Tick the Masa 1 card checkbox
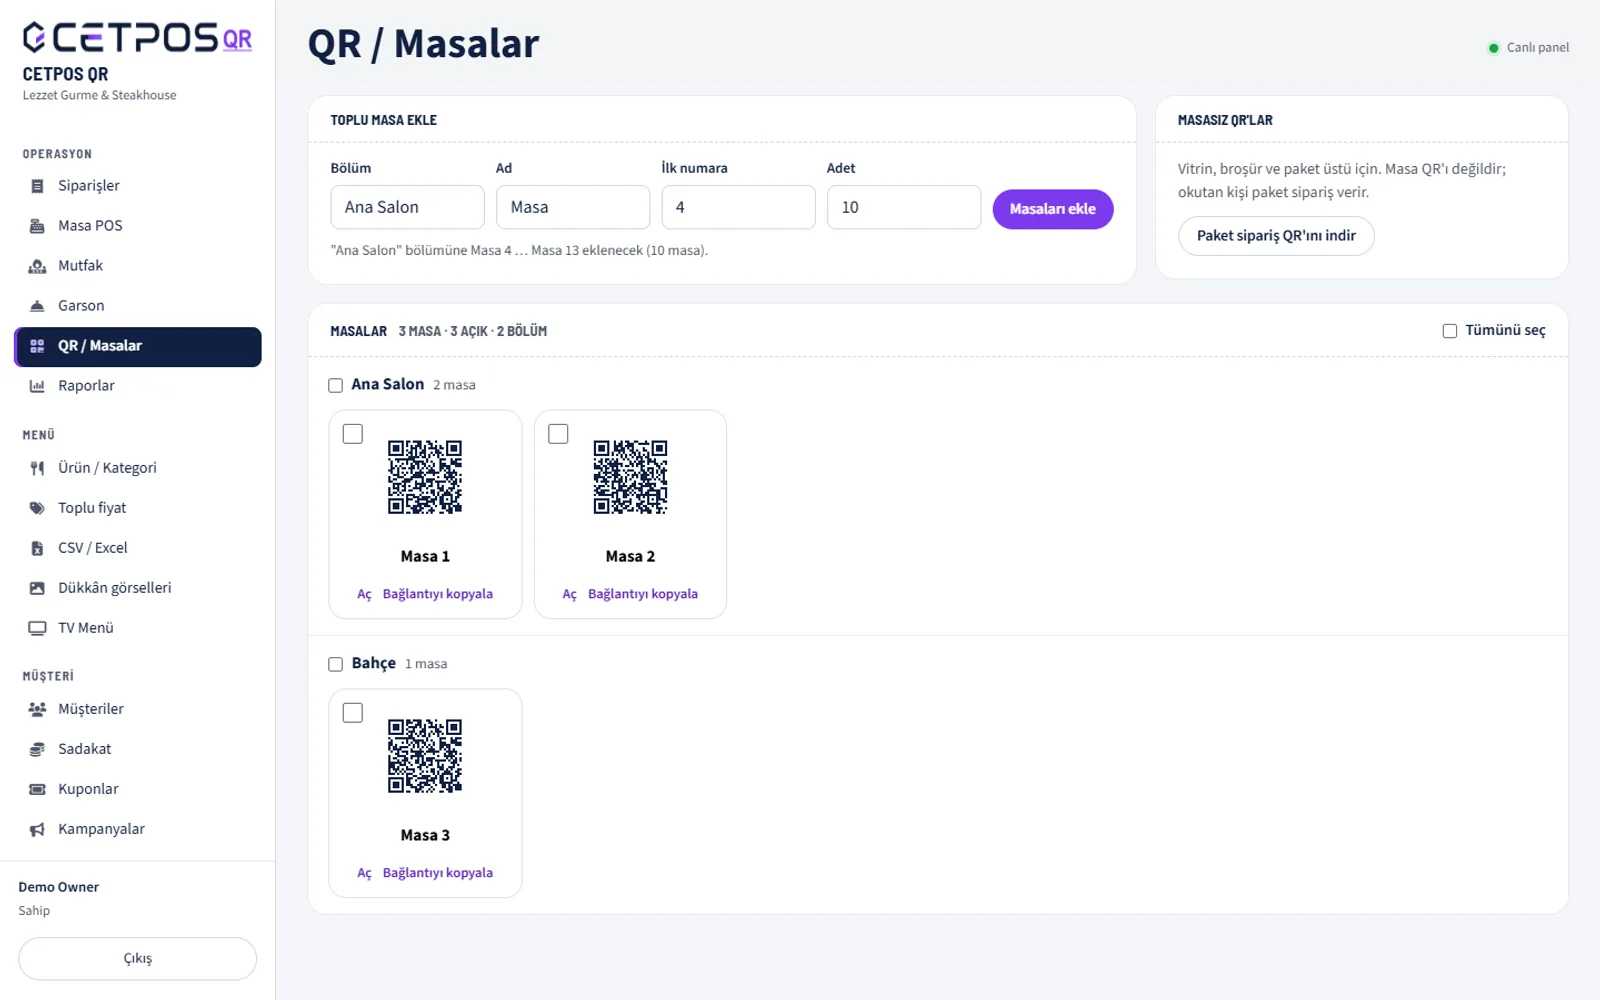 (353, 434)
